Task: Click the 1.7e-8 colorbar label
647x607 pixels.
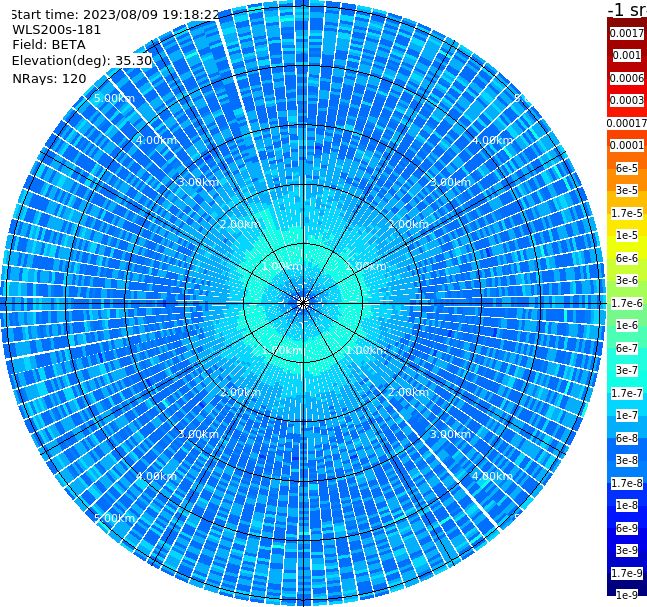Action: click(x=627, y=483)
